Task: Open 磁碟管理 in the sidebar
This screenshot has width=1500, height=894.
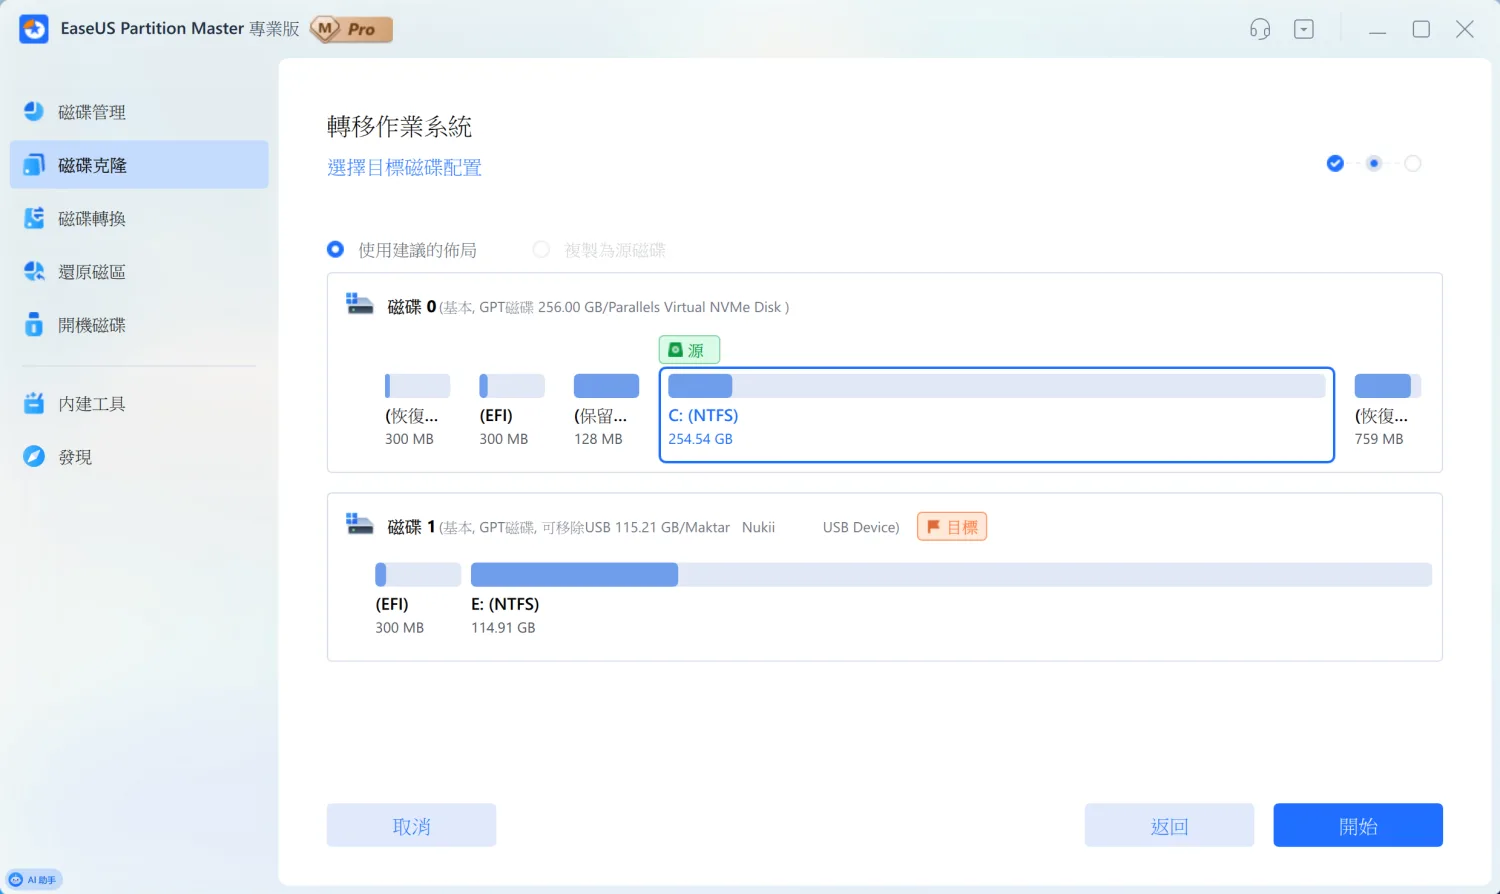Action: 139,112
